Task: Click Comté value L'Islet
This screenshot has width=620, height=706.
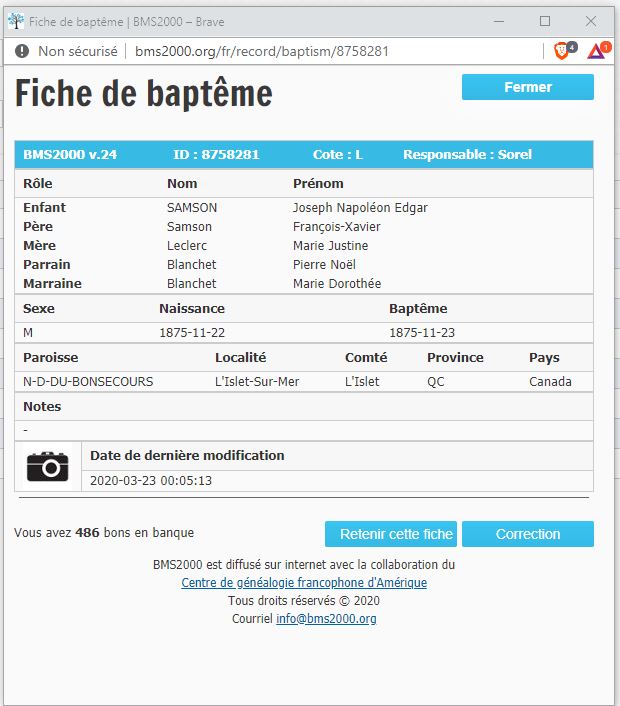Action: coord(362,381)
